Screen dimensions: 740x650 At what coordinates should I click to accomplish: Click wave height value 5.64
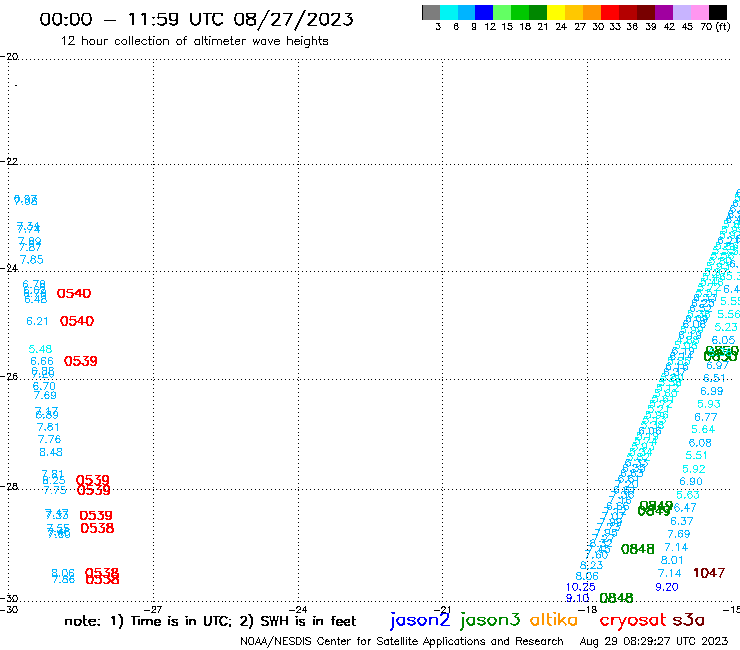[703, 430]
